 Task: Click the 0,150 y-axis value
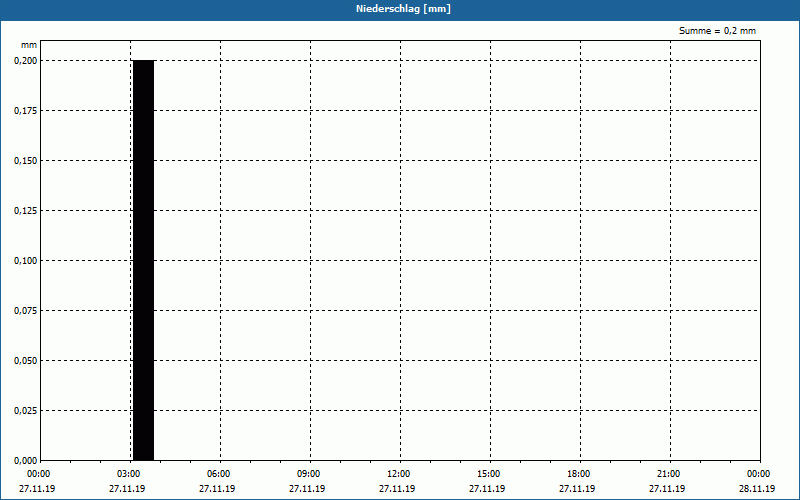coord(26,160)
